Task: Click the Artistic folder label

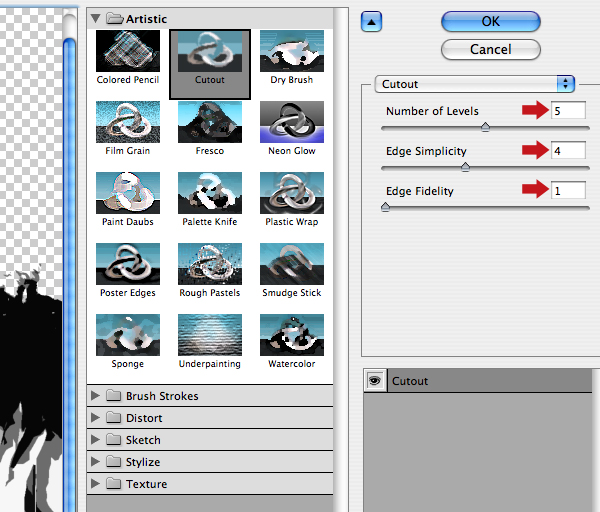Action: pos(147,19)
